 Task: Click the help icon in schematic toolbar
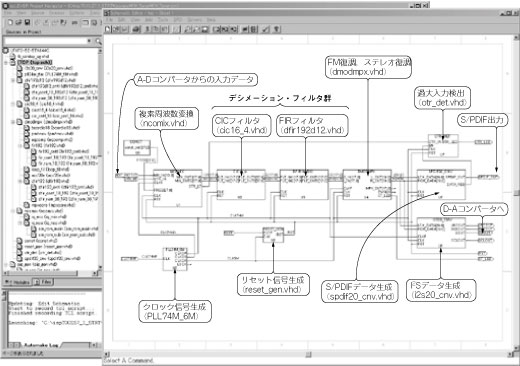[x=276, y=29]
